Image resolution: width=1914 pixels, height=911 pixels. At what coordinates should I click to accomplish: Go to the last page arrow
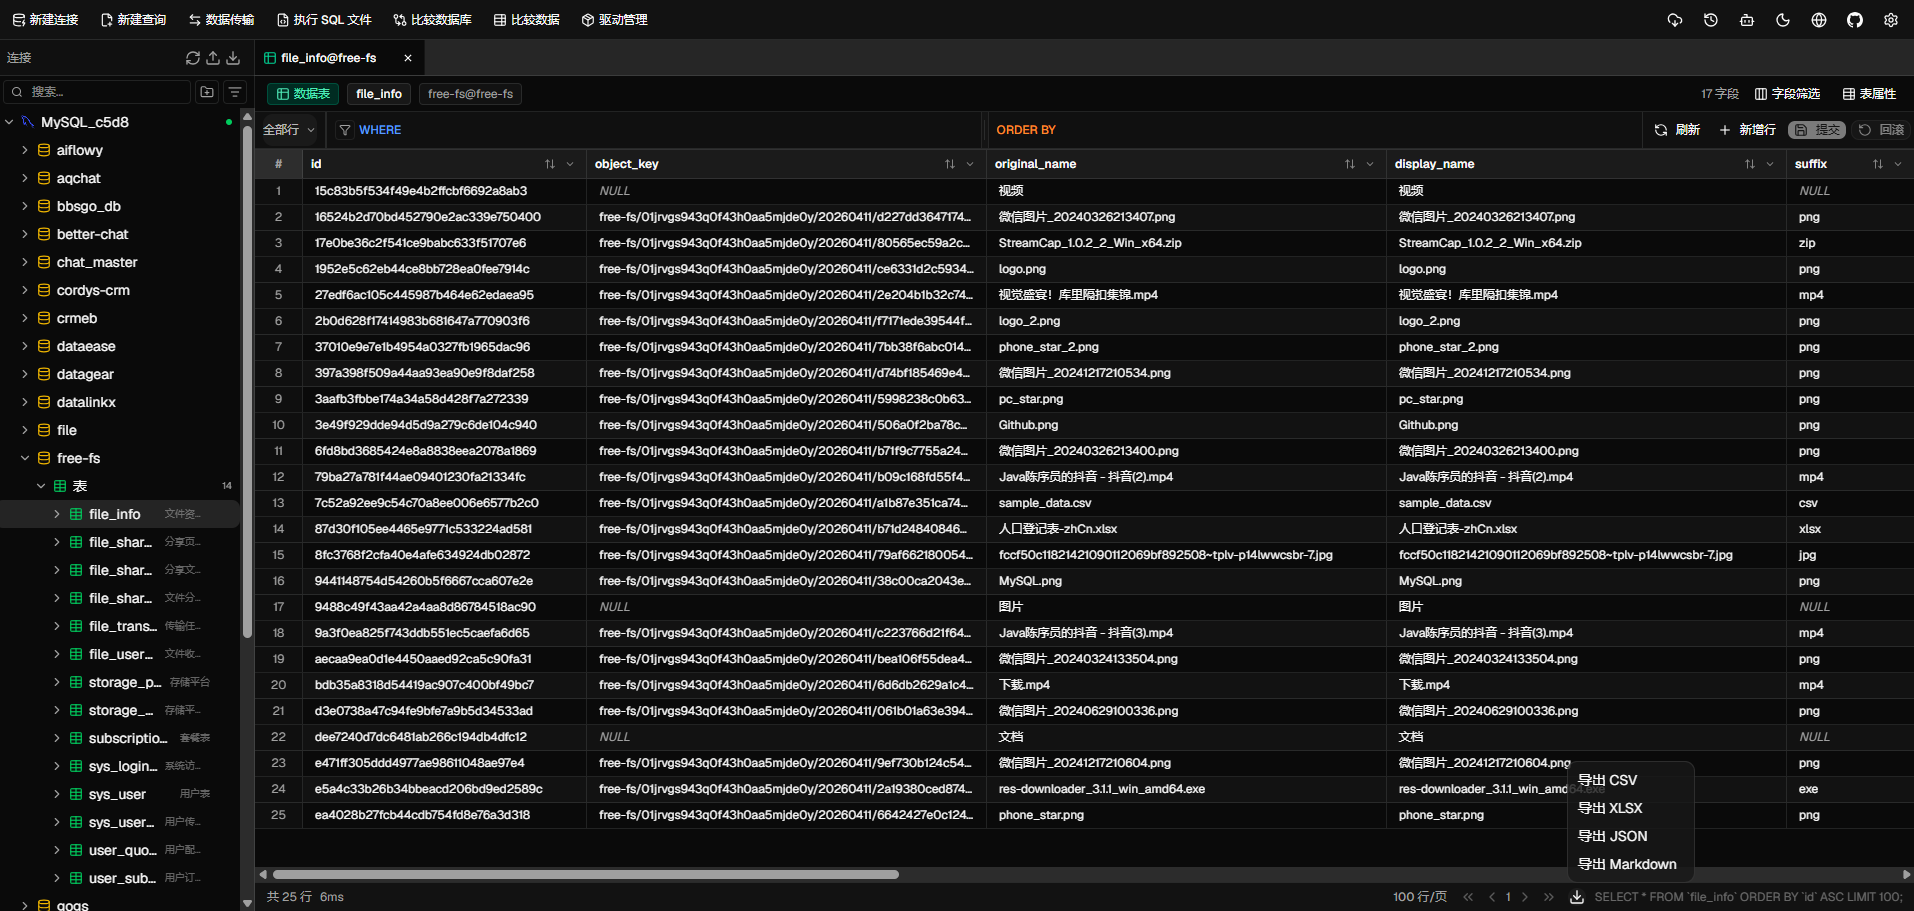tap(1549, 897)
